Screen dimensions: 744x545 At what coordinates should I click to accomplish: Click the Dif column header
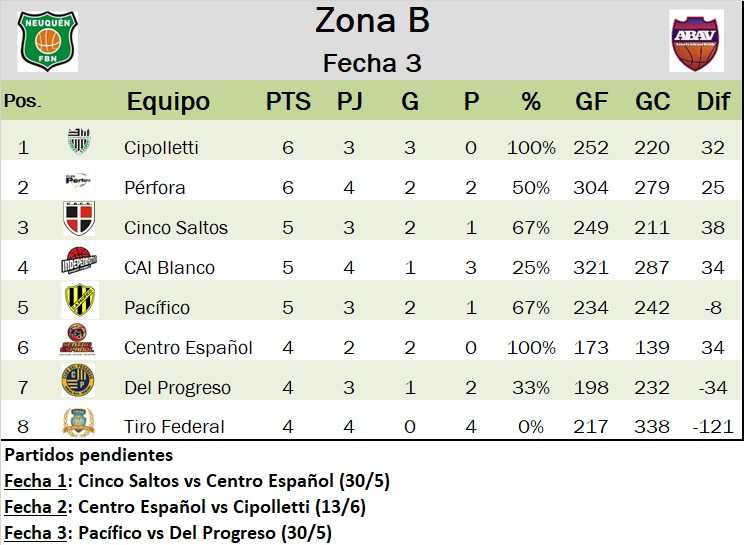[x=713, y=102]
